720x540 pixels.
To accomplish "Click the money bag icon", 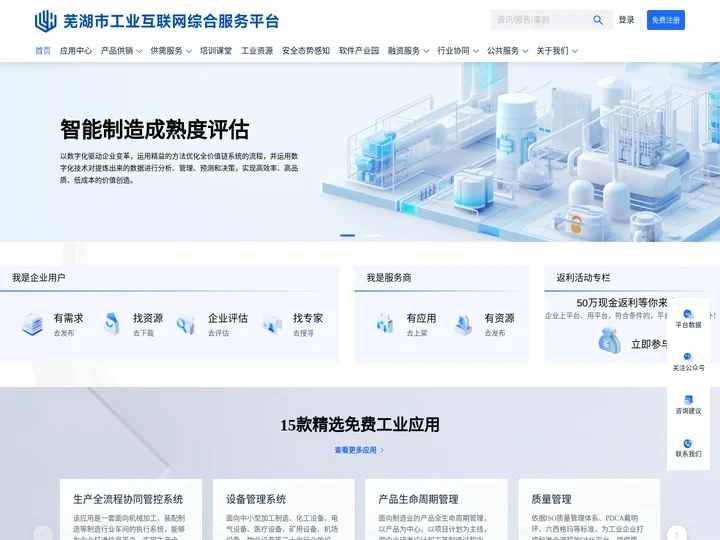I will pos(610,342).
